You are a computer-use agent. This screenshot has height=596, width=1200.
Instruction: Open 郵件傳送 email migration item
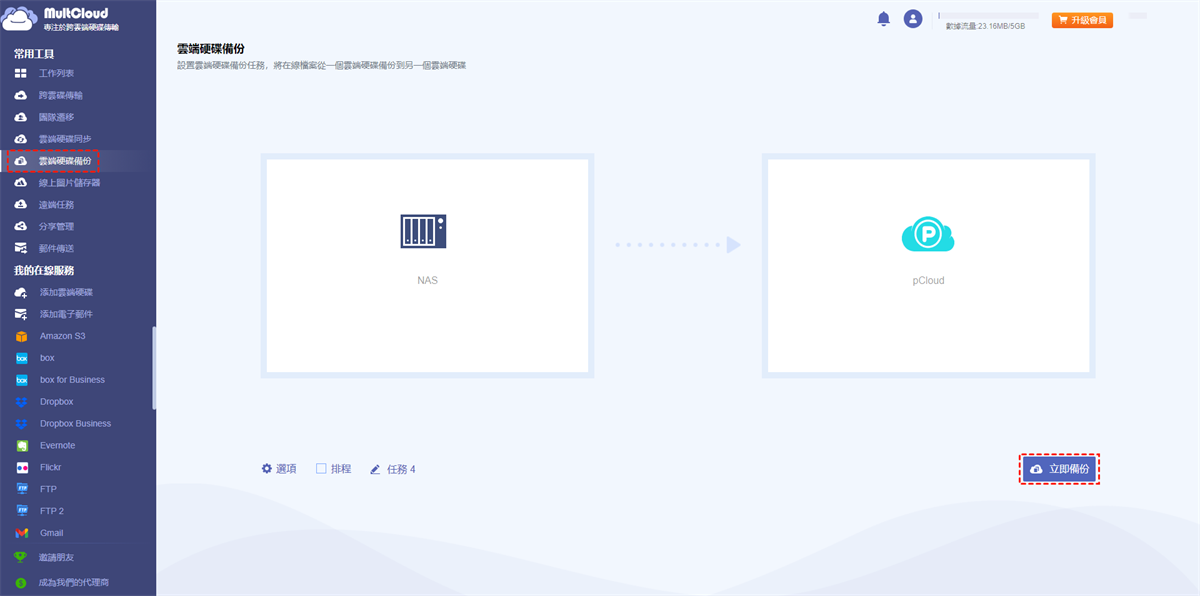pyautogui.click(x=56, y=249)
